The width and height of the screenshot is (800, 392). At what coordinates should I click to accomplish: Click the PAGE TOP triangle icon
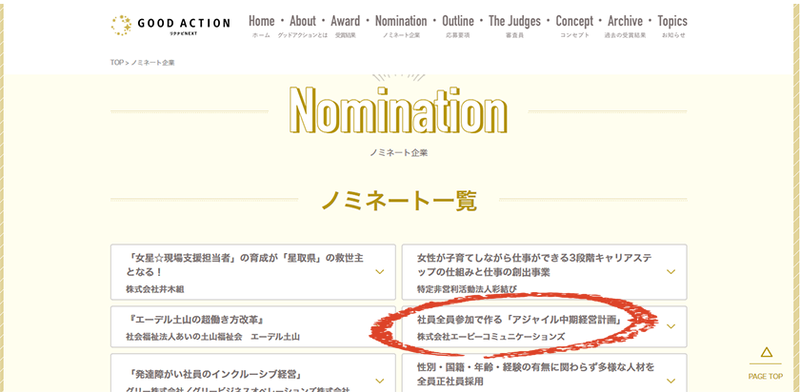(766, 352)
